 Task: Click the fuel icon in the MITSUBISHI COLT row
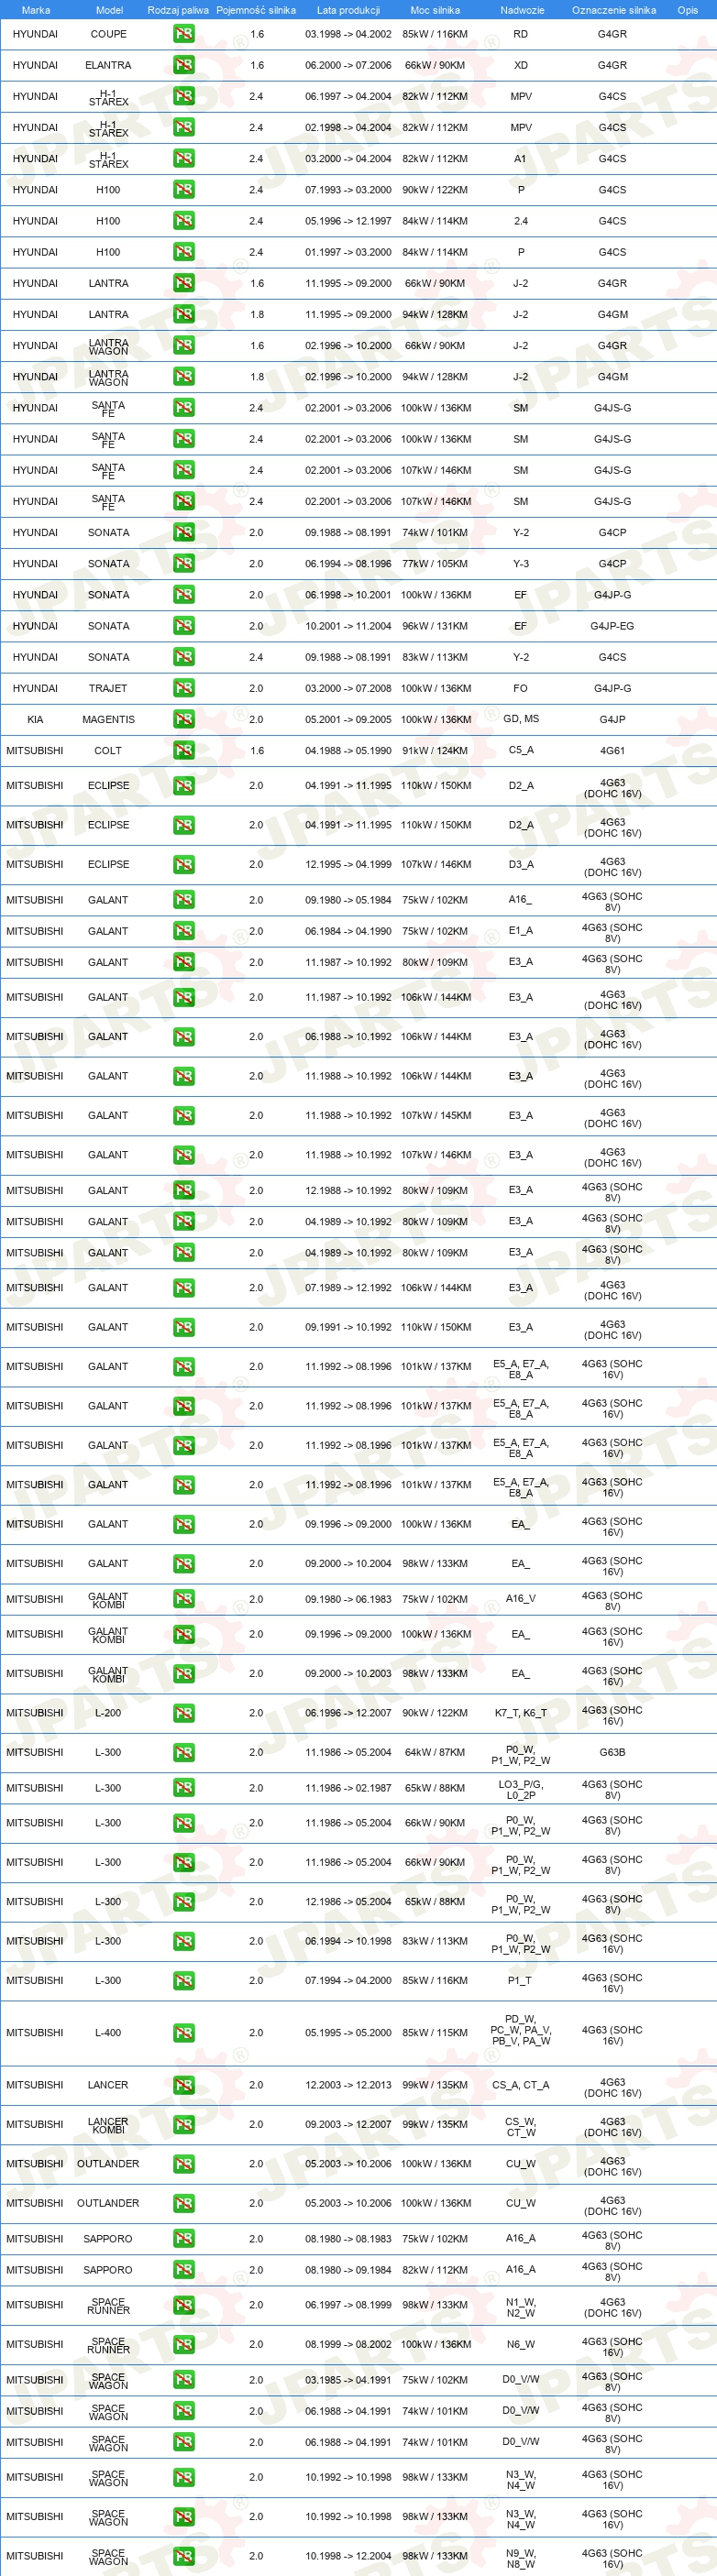tap(184, 750)
